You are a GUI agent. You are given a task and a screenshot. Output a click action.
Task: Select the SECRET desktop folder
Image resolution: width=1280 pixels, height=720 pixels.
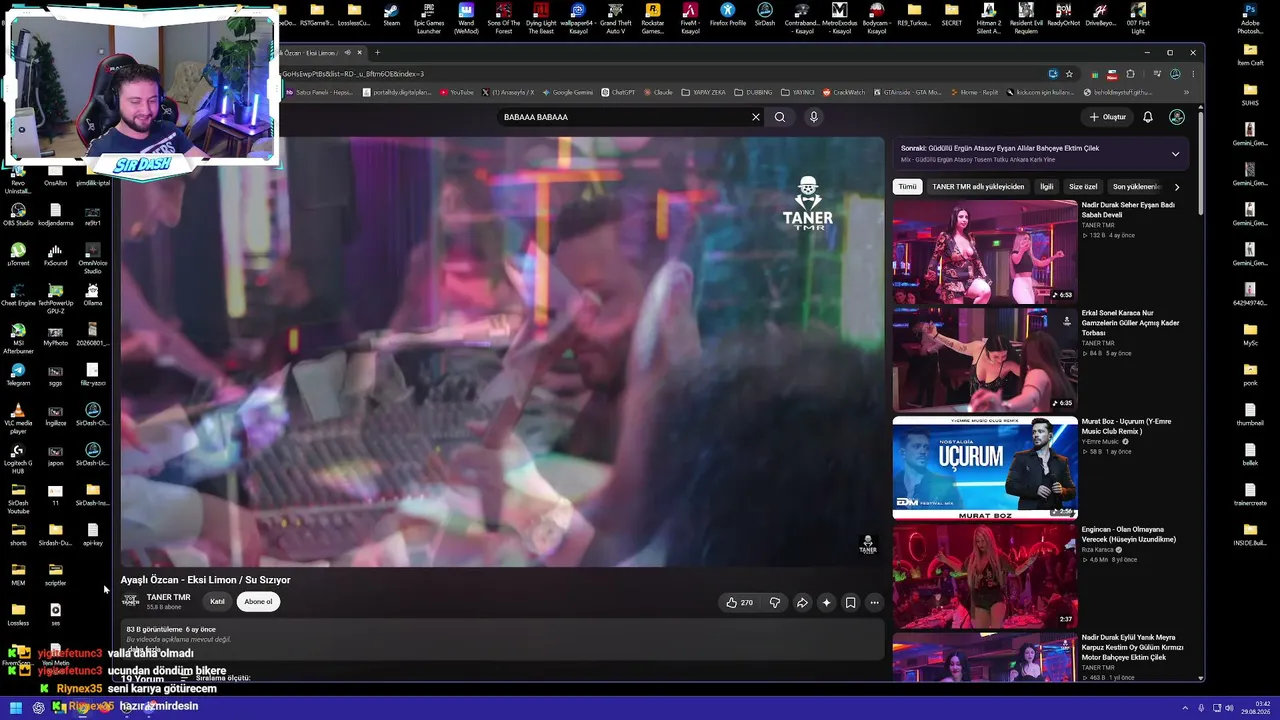pos(952,15)
